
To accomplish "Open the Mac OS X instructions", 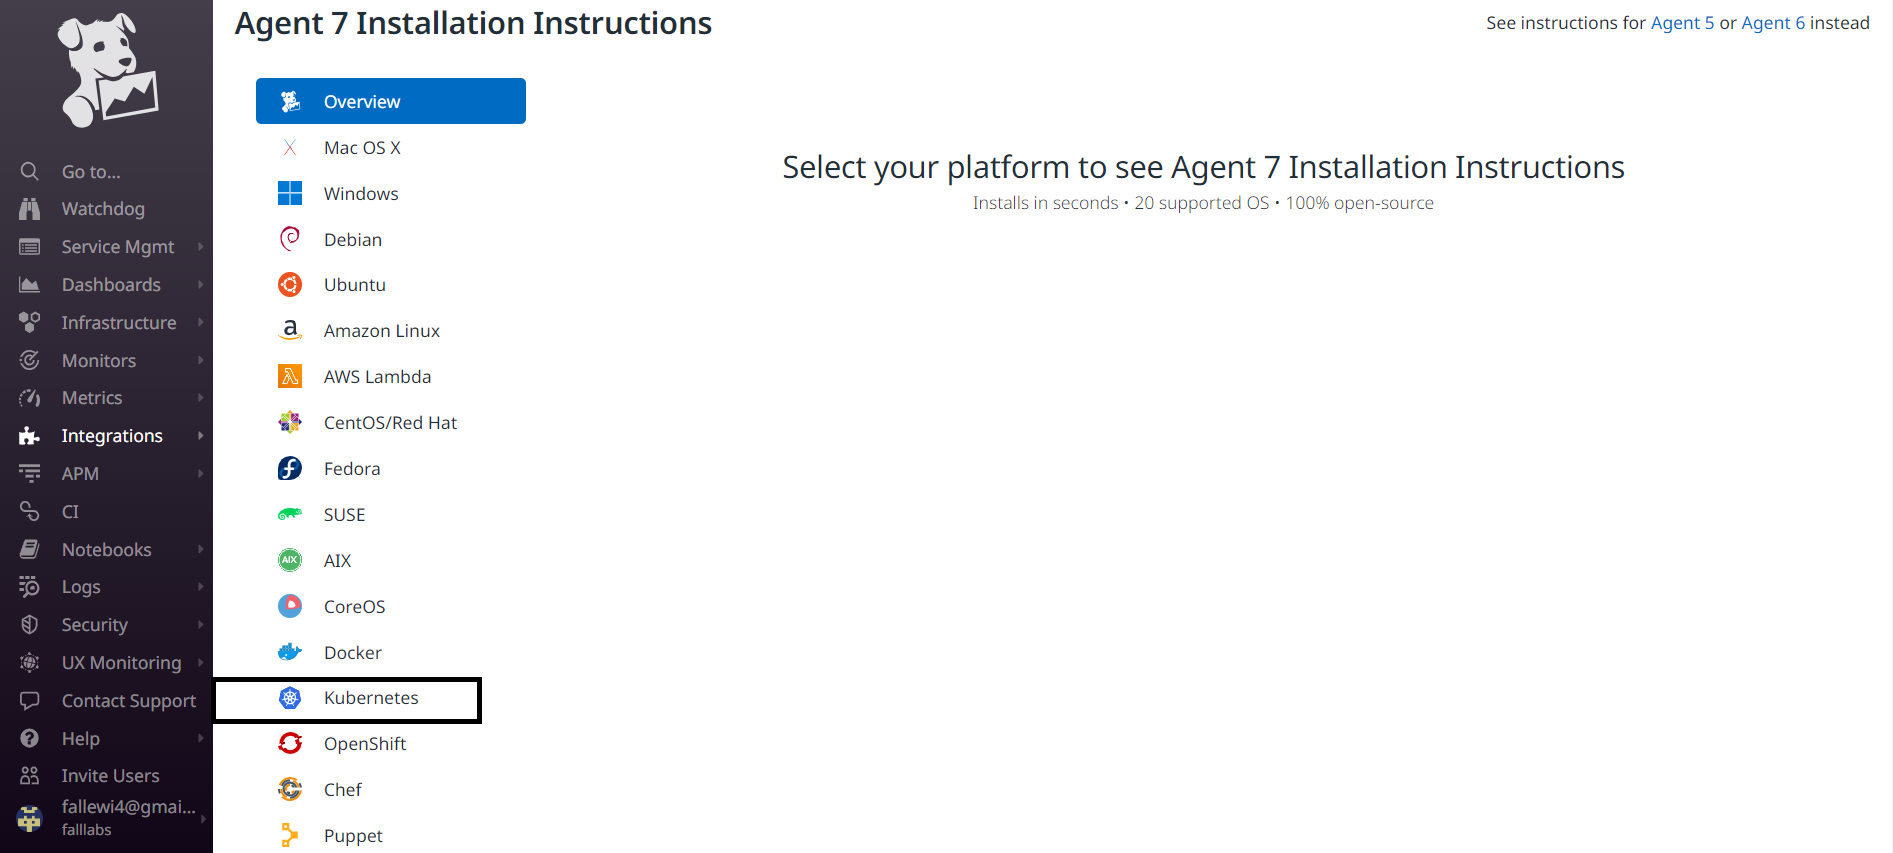I will 362,148.
